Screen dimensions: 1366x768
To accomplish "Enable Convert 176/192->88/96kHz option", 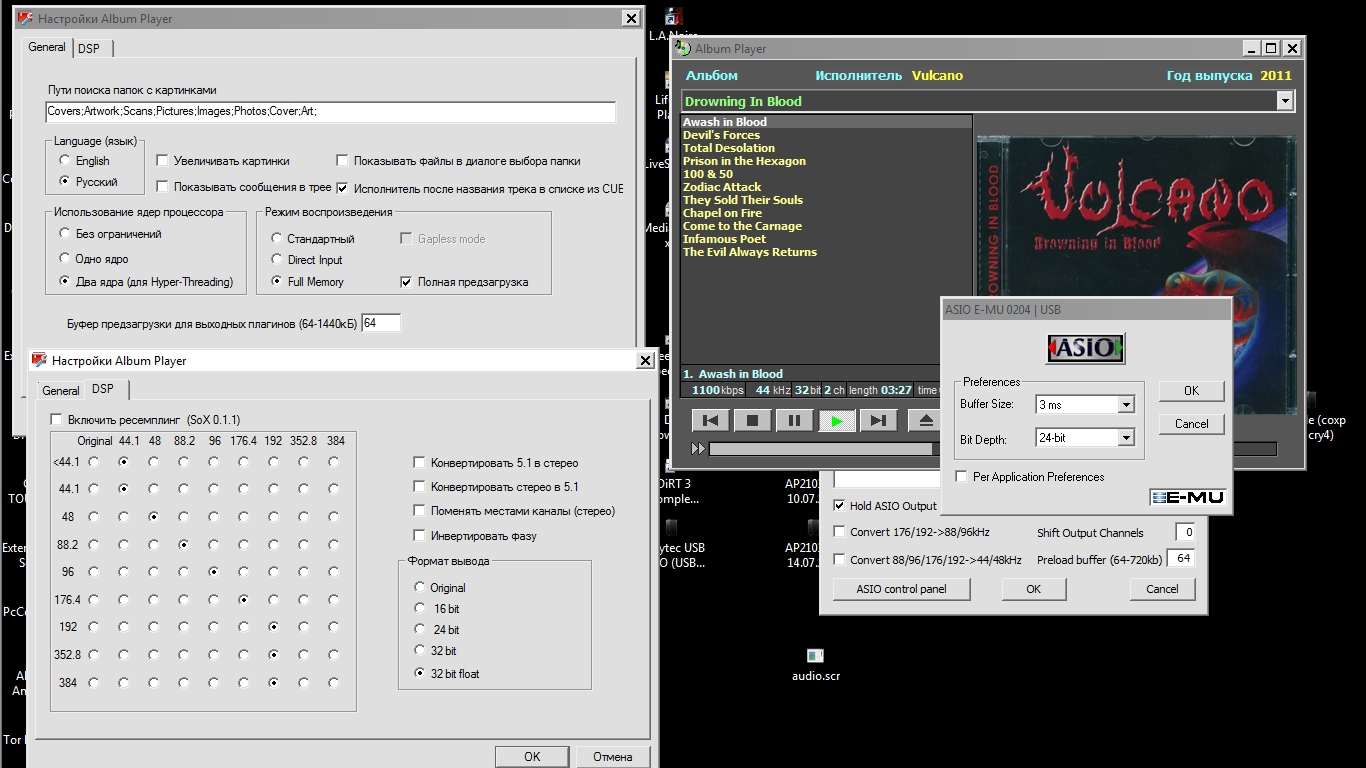I will (x=839, y=532).
